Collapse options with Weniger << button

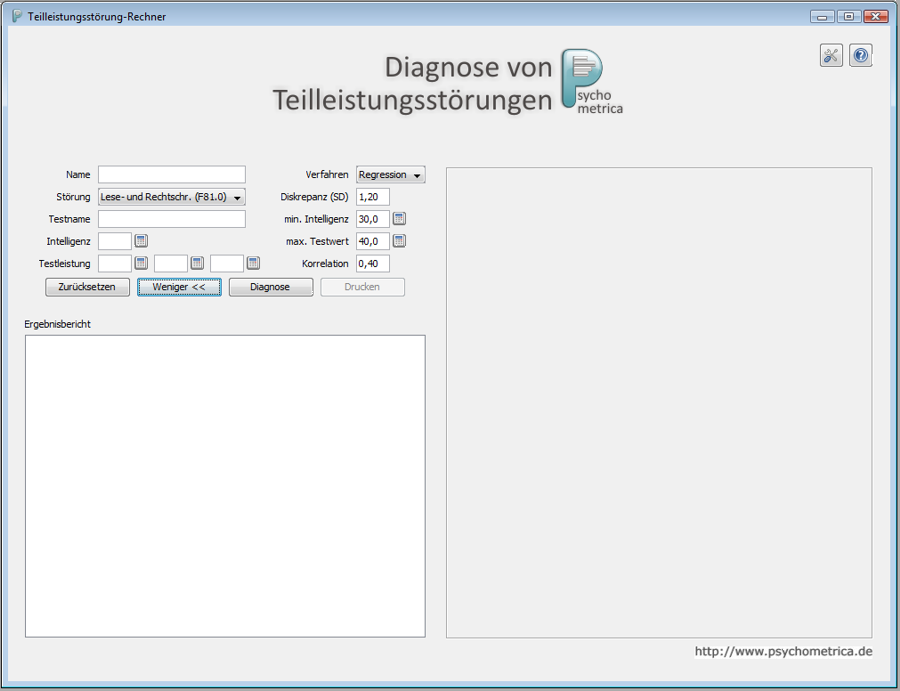(x=179, y=287)
